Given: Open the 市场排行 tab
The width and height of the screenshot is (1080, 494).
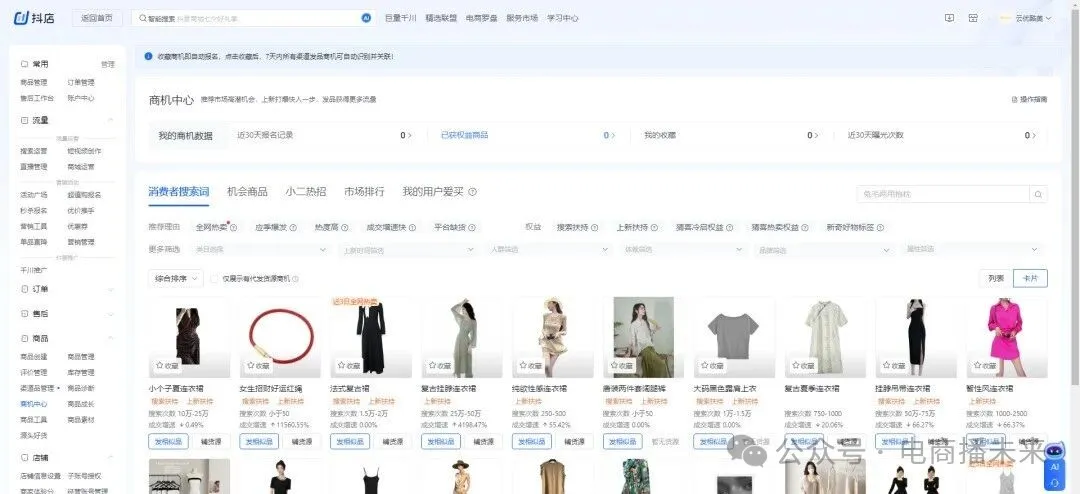Looking at the screenshot, I should click(x=364, y=192).
